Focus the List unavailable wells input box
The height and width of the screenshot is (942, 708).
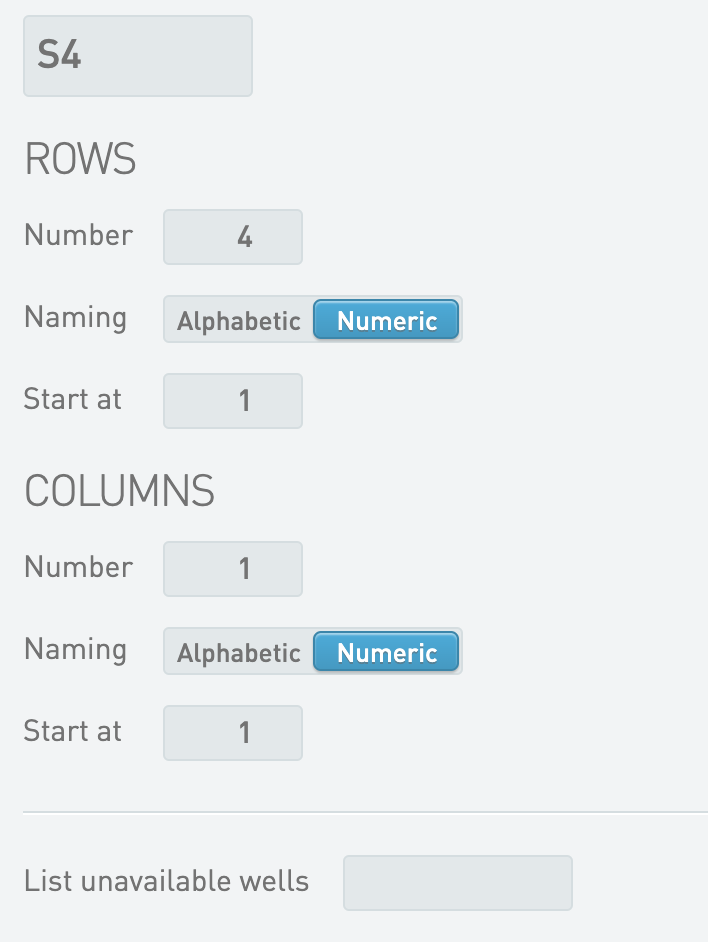point(458,883)
